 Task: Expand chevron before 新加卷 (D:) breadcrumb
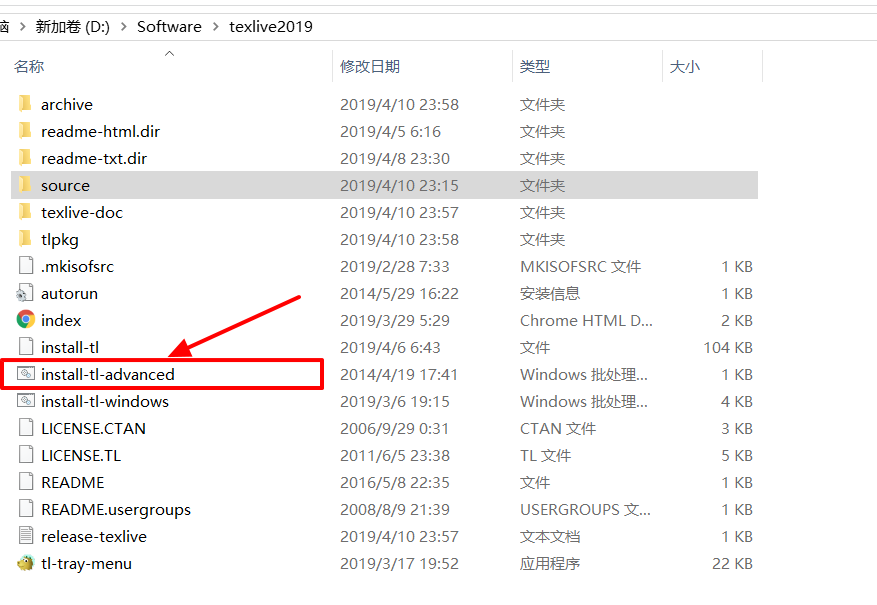click(22, 26)
